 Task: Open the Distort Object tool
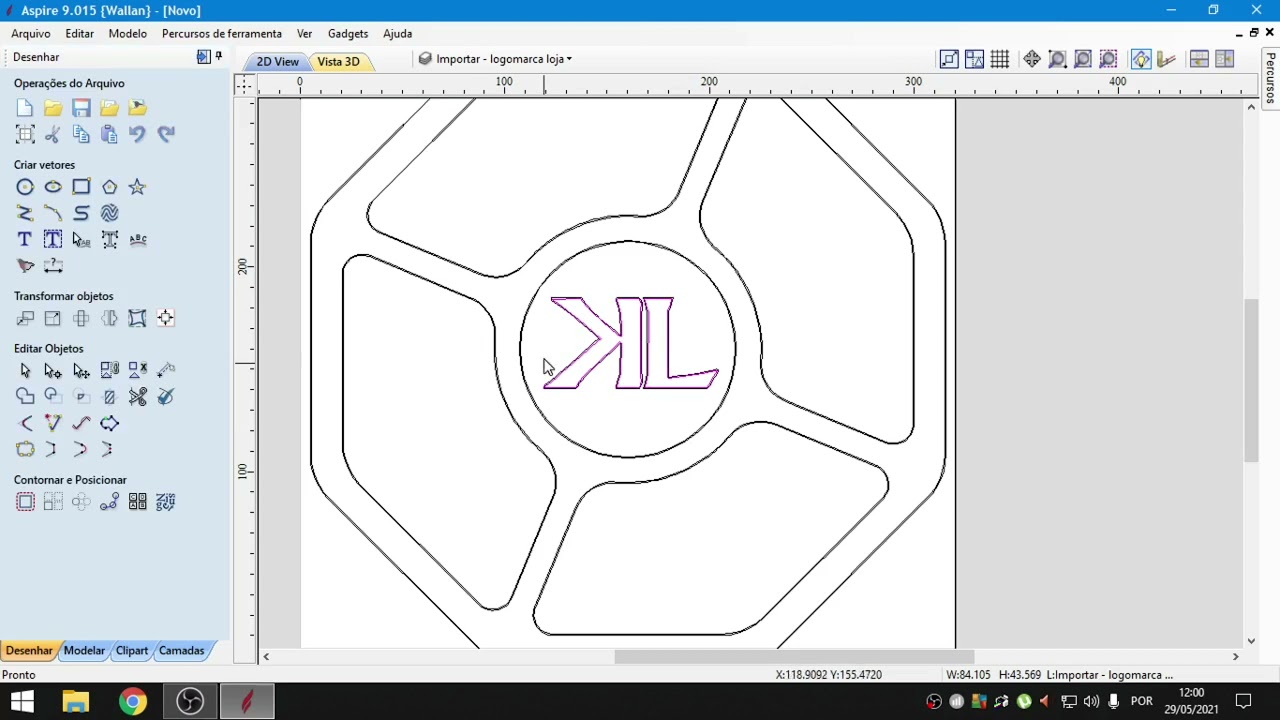(137, 318)
